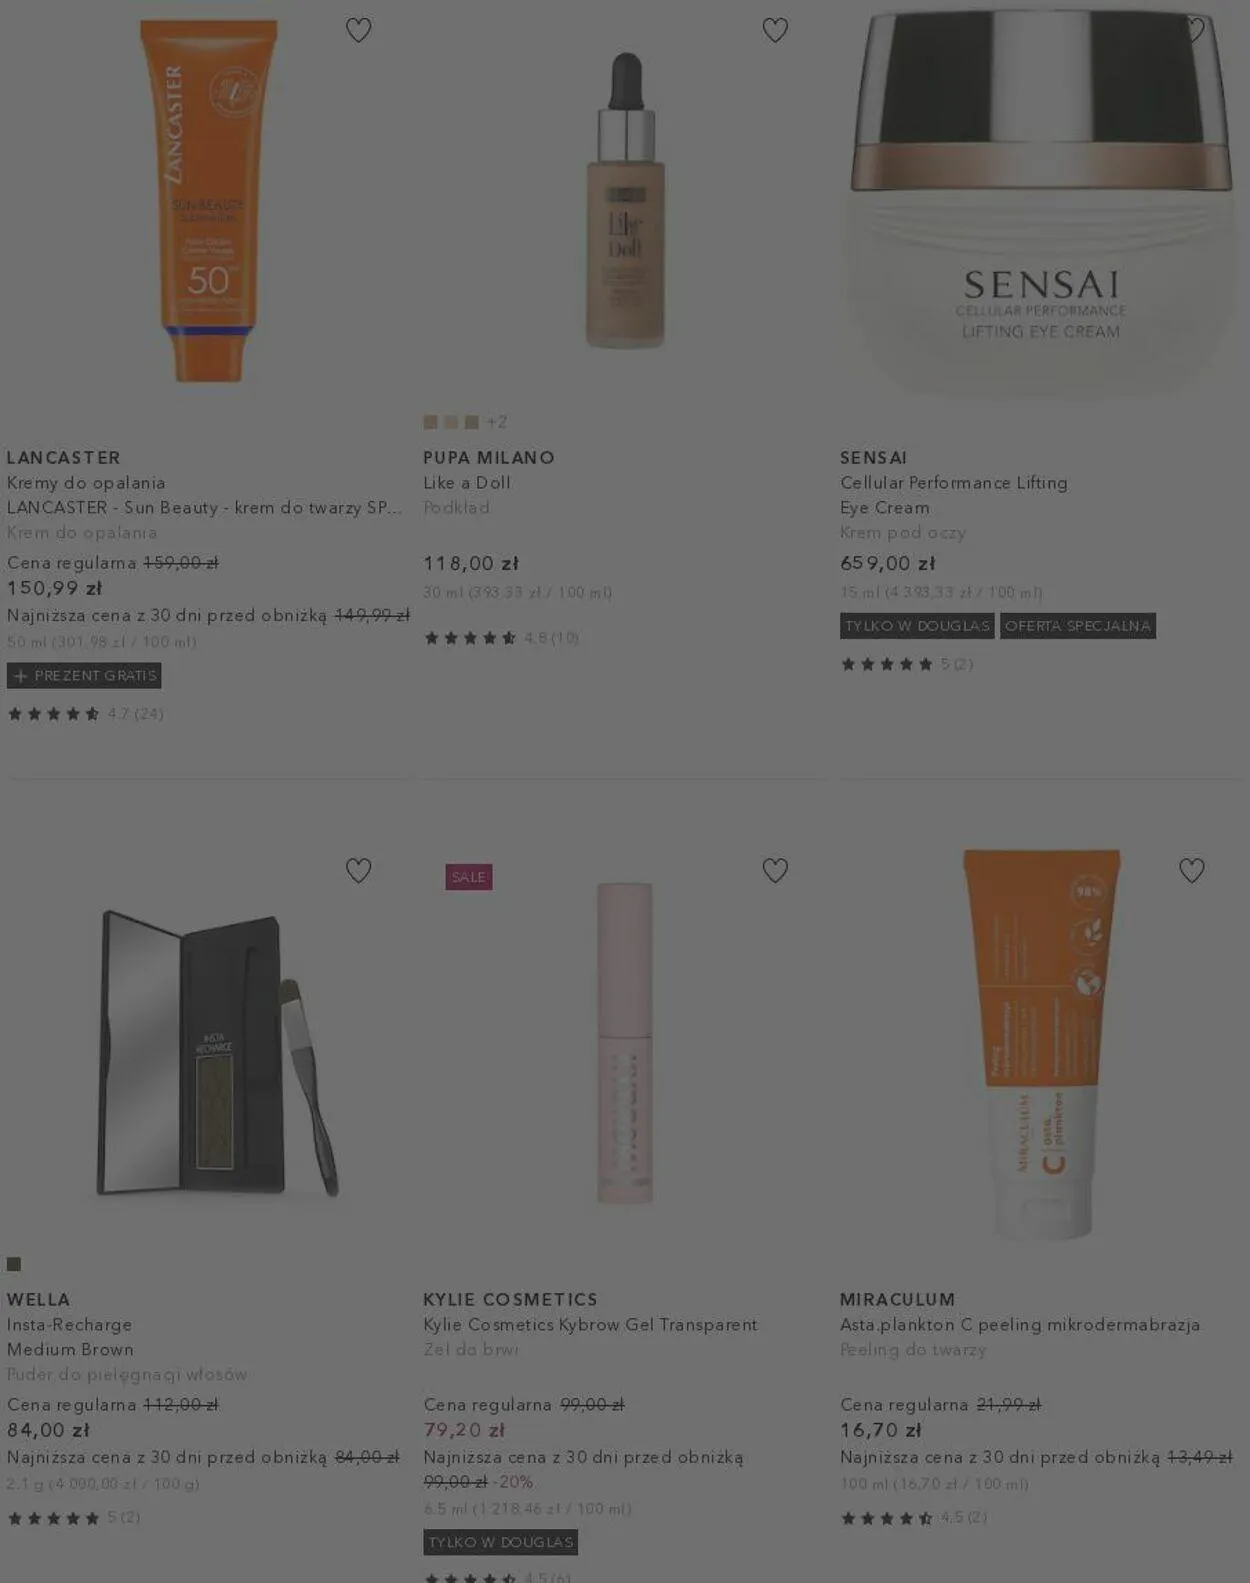Save Kylie Cosmetics Kybrow Gel to wishlist
This screenshot has width=1250, height=1583.
coord(775,871)
